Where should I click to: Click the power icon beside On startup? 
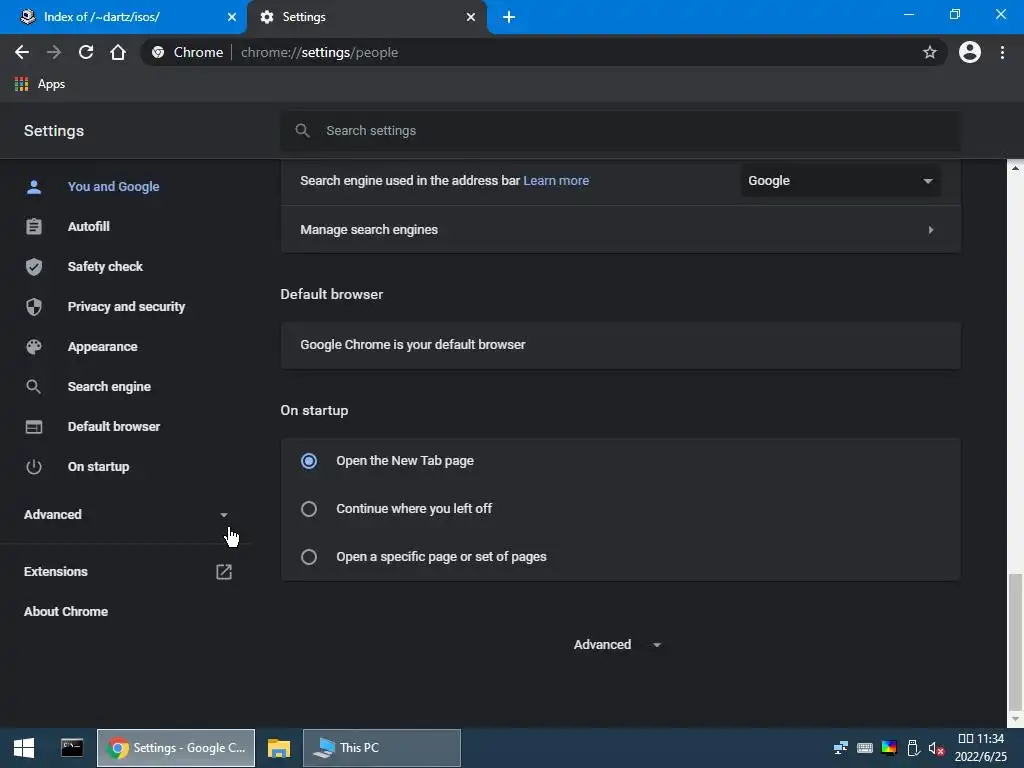click(x=34, y=466)
